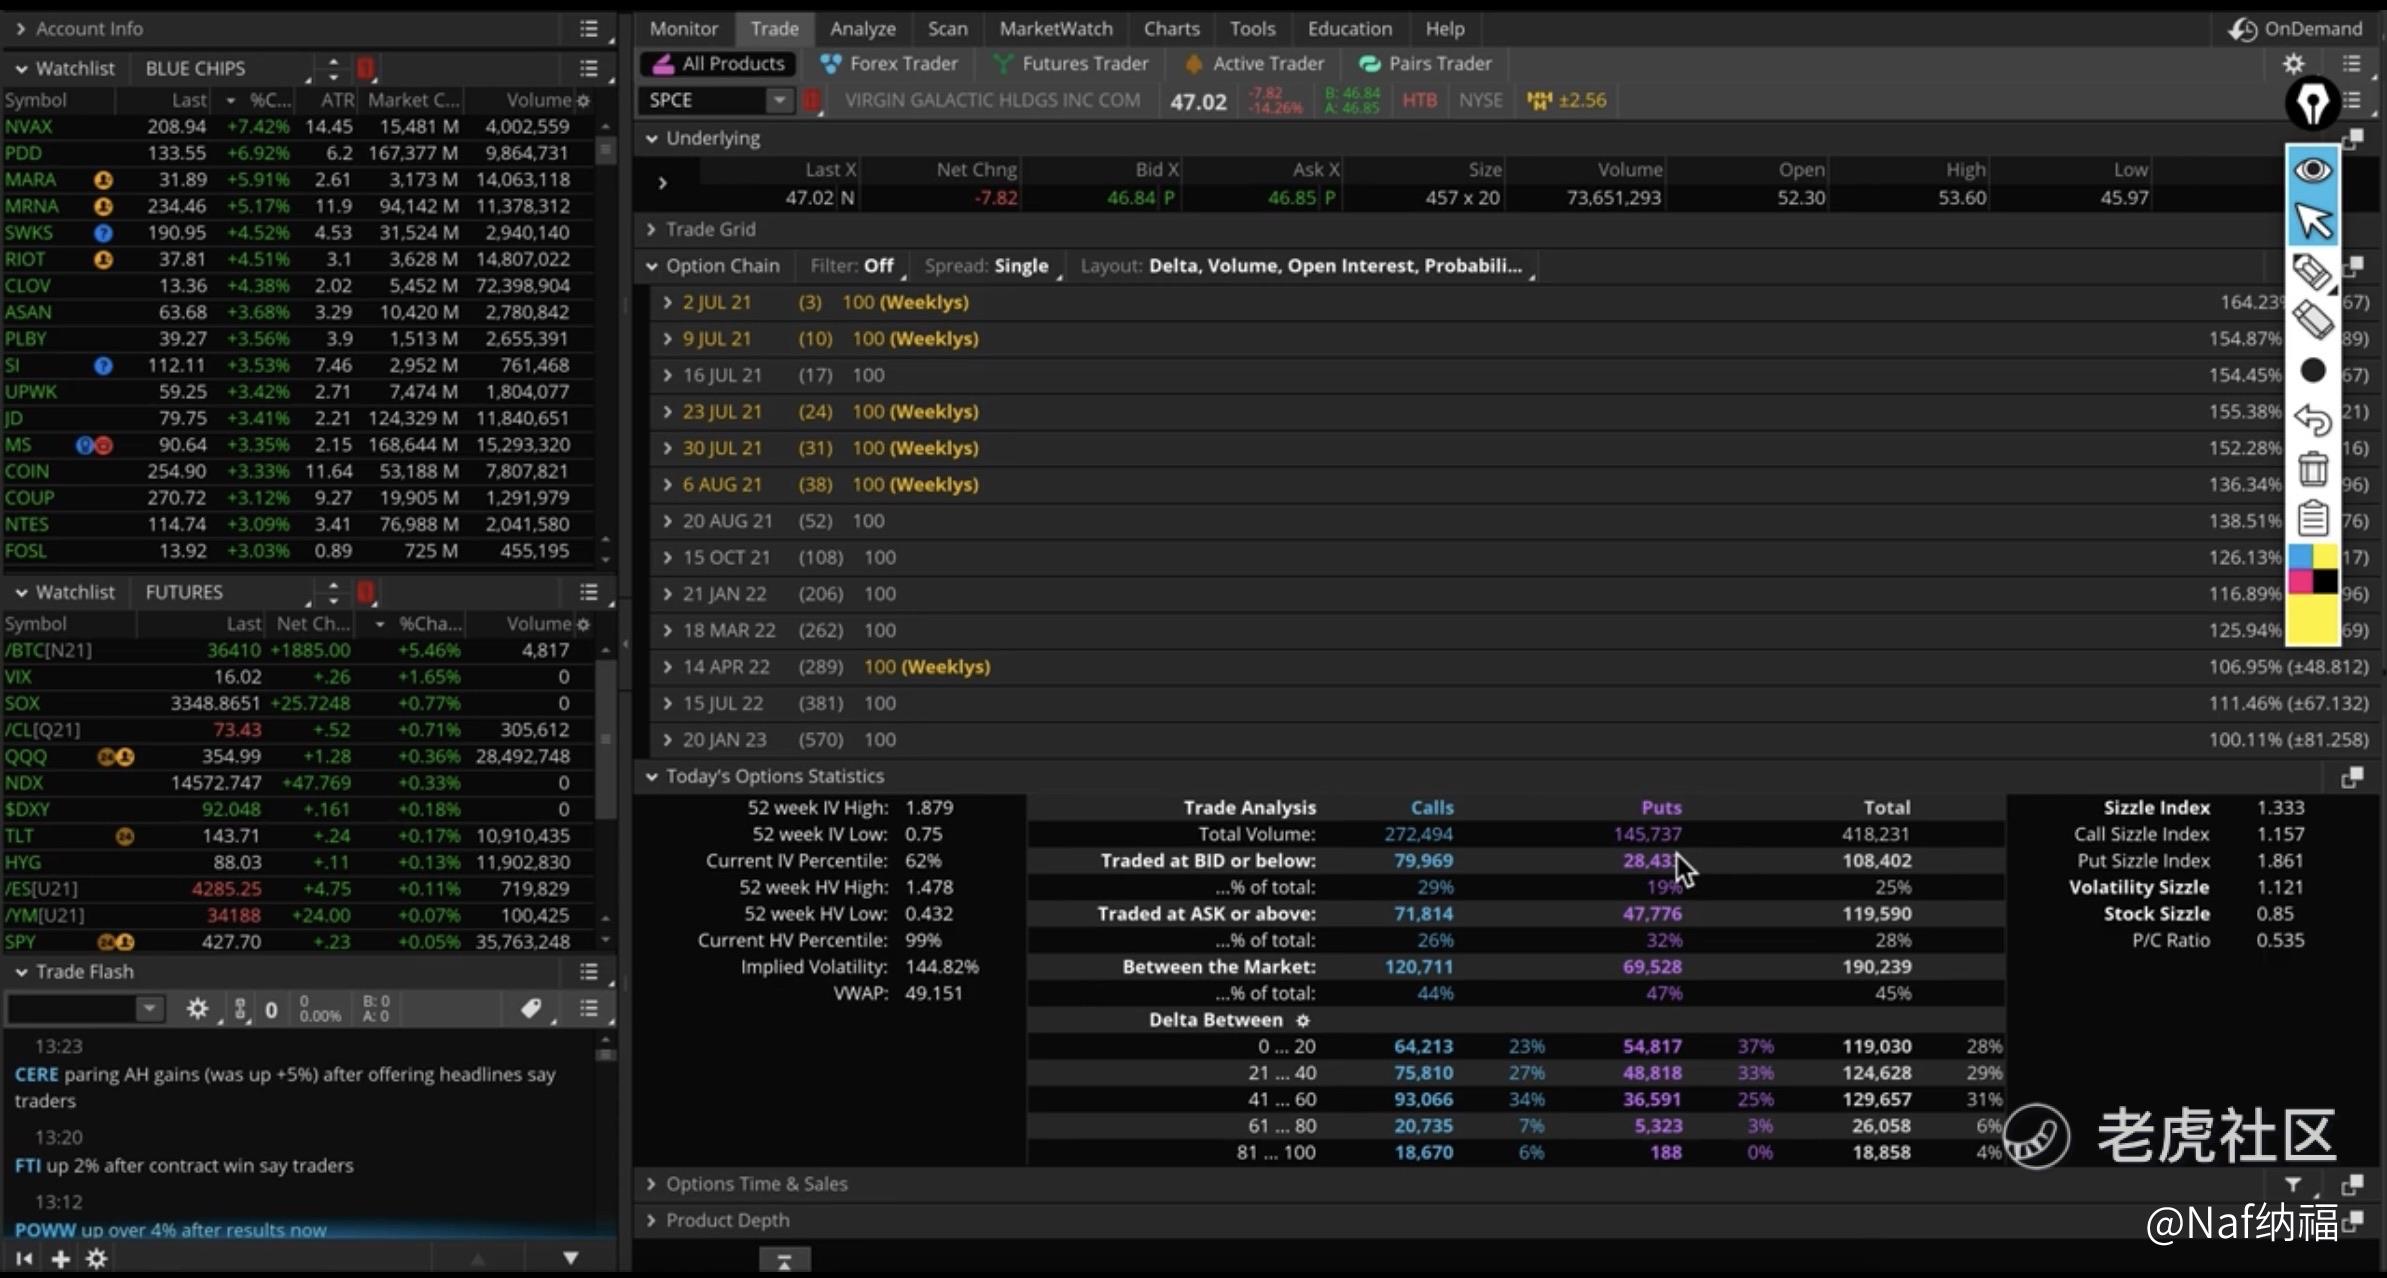
Task: Open the Futures Trader sub-tab
Action: (1070, 64)
